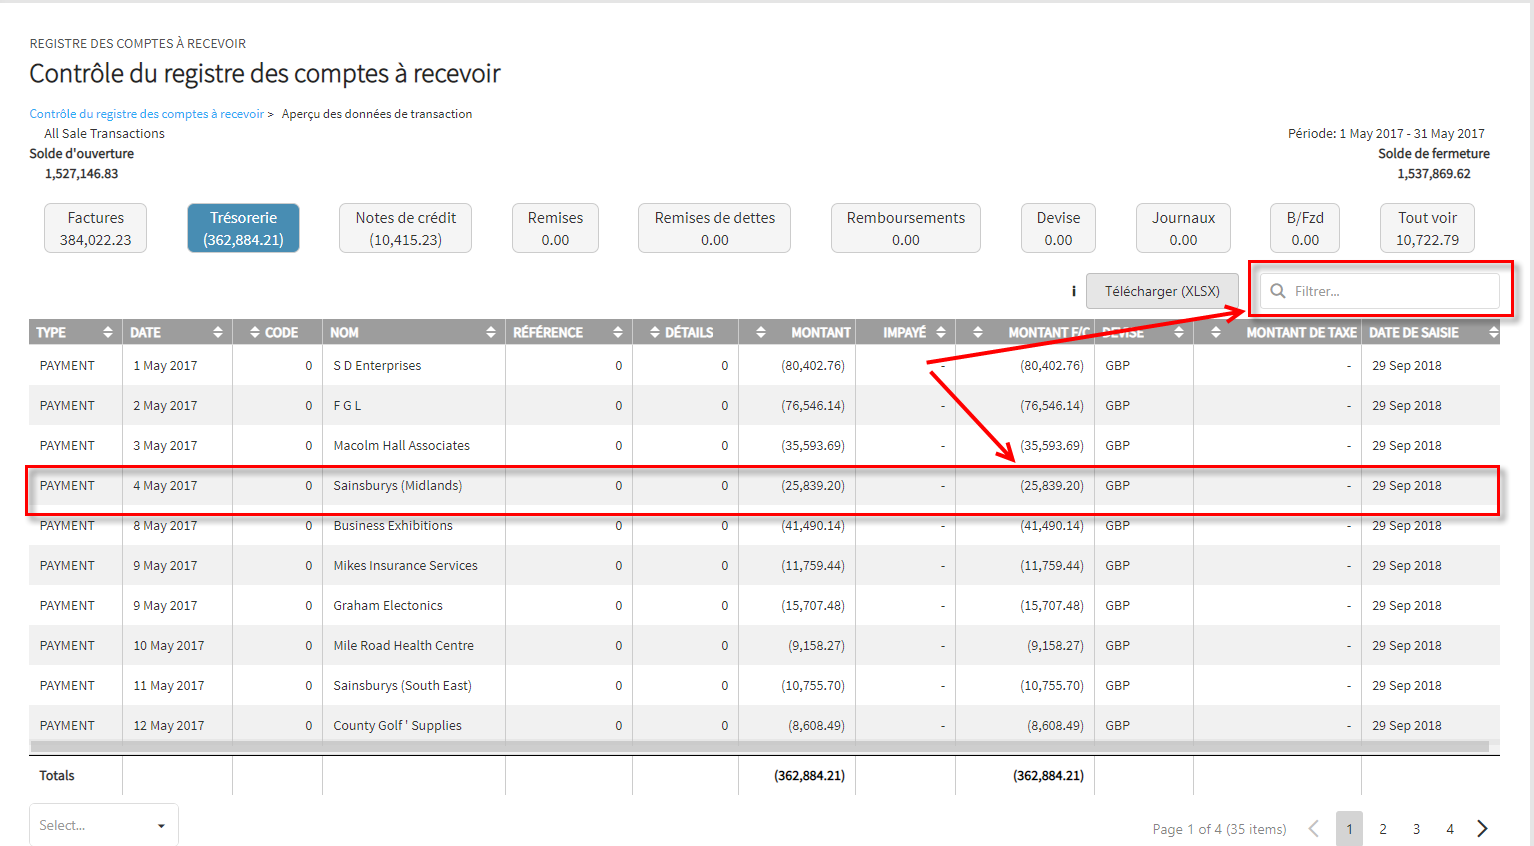1534x846 pixels.
Task: Open the Tout voir tab
Action: [x=1427, y=228]
